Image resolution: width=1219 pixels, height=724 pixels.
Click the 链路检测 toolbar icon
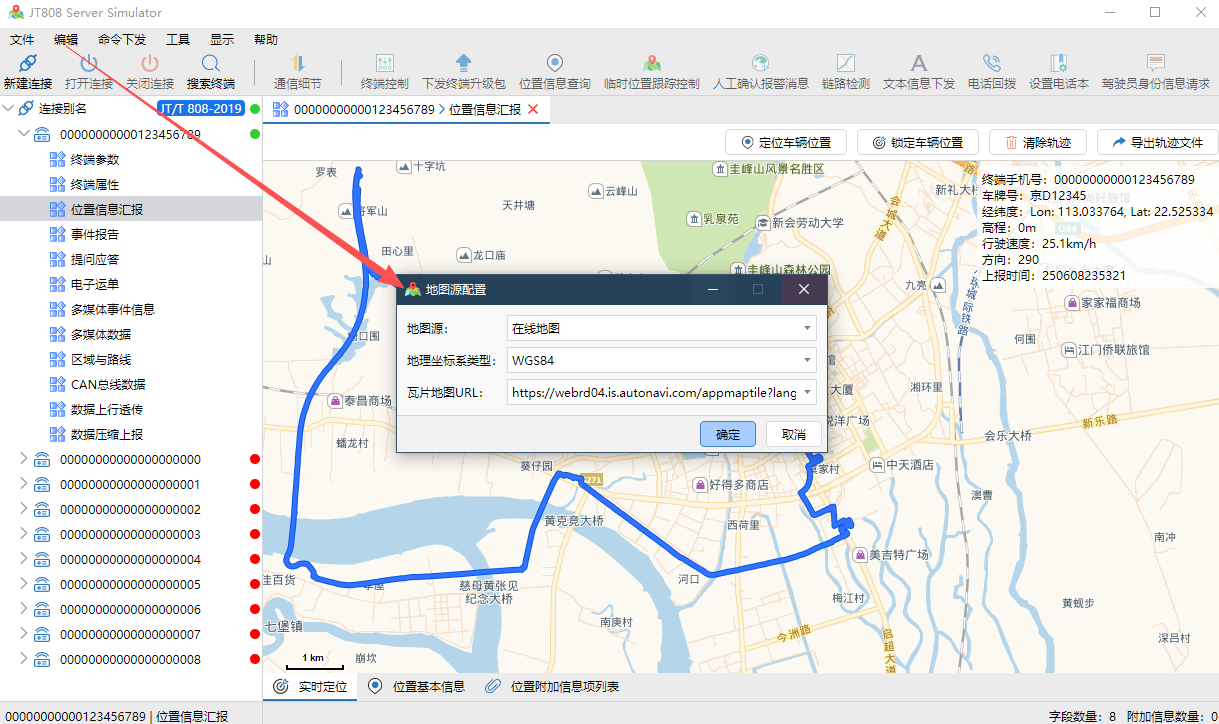[845, 64]
